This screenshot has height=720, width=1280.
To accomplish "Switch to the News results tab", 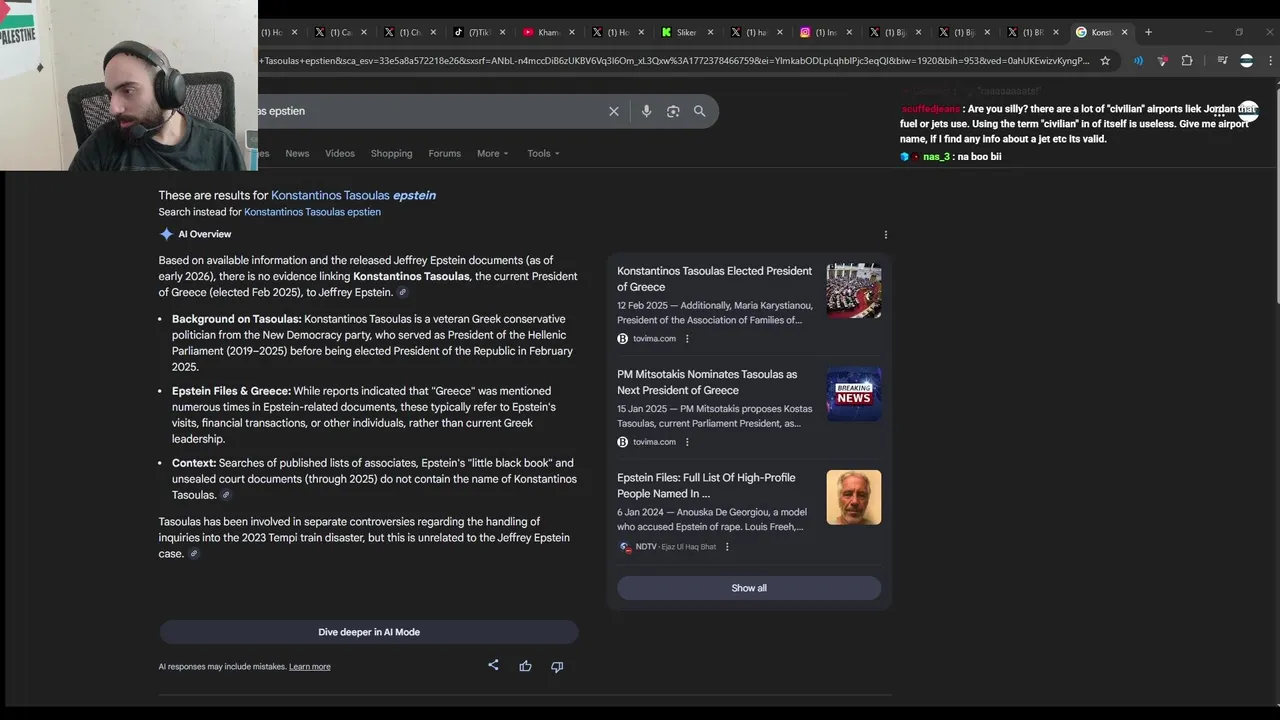I will coord(297,153).
